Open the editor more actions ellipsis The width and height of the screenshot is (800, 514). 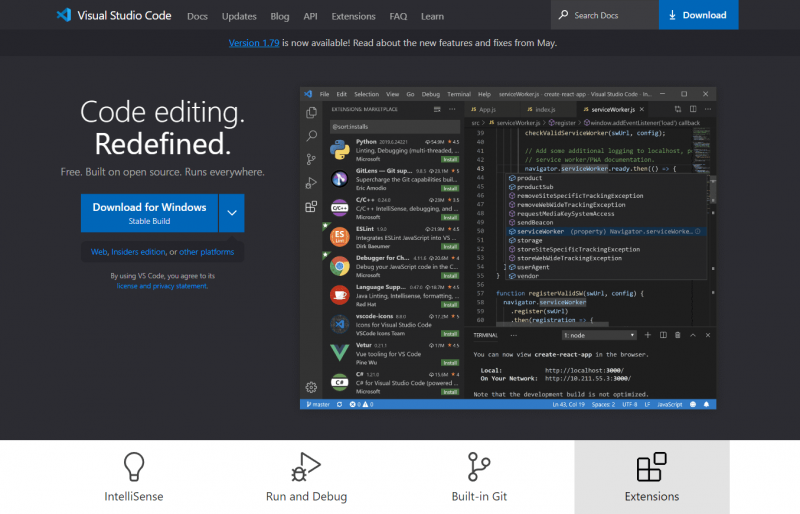[x=708, y=109]
